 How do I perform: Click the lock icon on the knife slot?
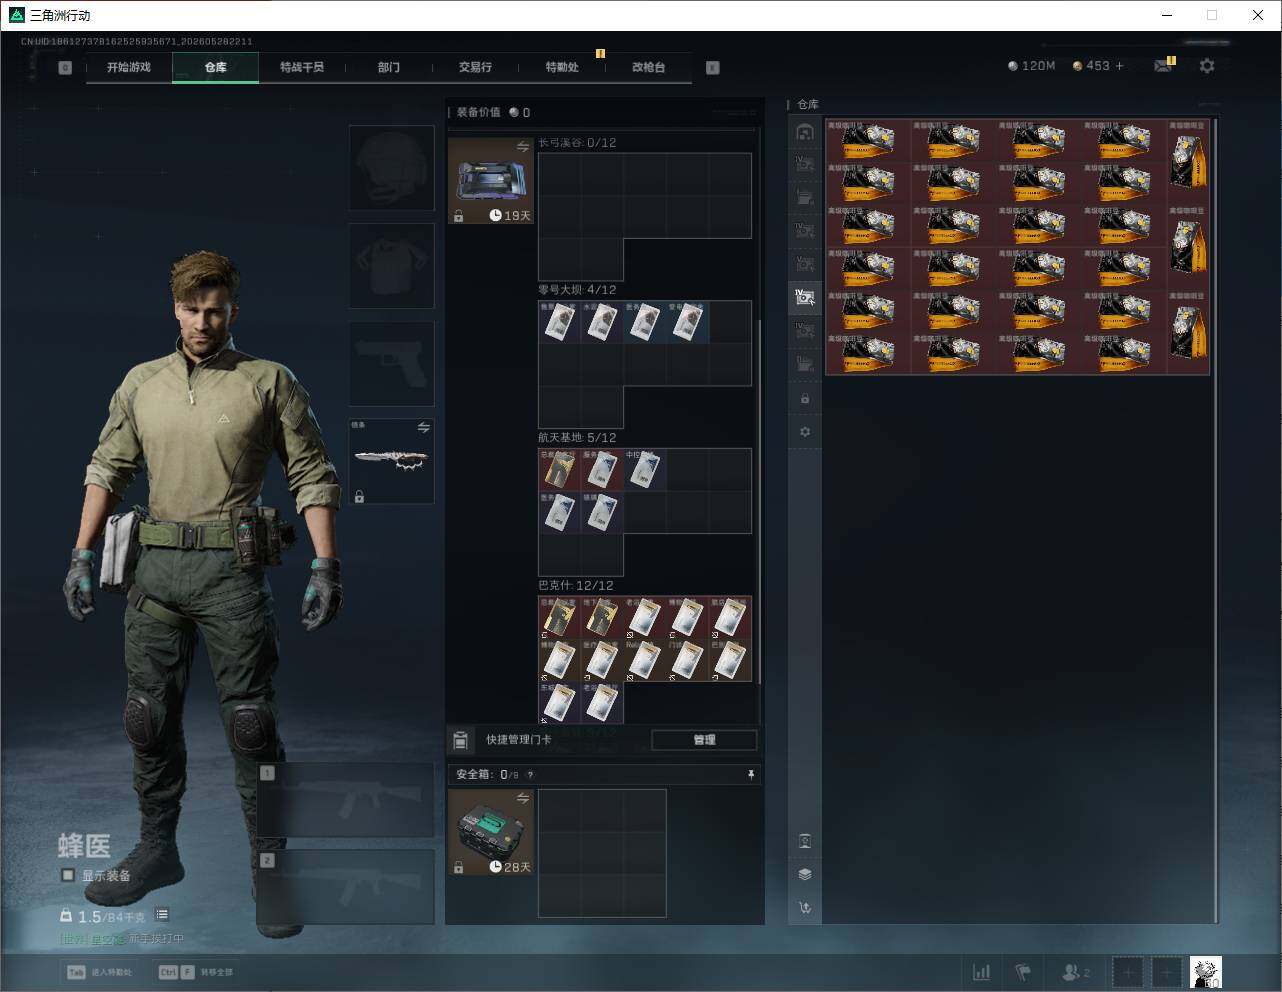tap(359, 496)
